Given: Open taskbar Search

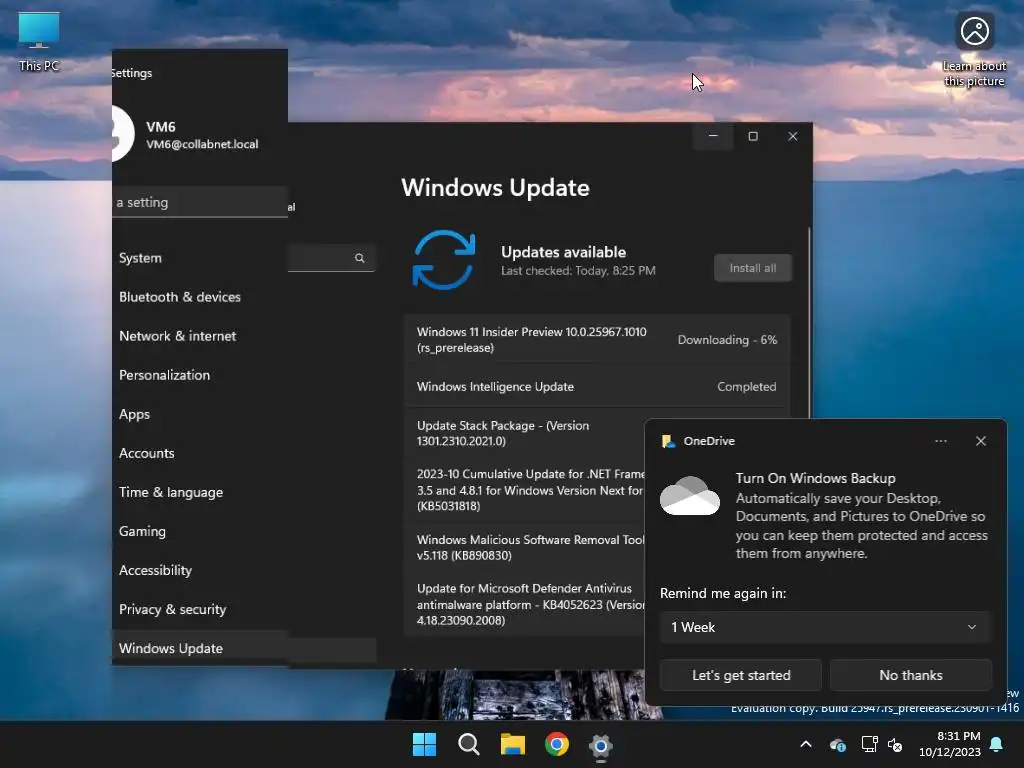Looking at the screenshot, I should pos(468,744).
